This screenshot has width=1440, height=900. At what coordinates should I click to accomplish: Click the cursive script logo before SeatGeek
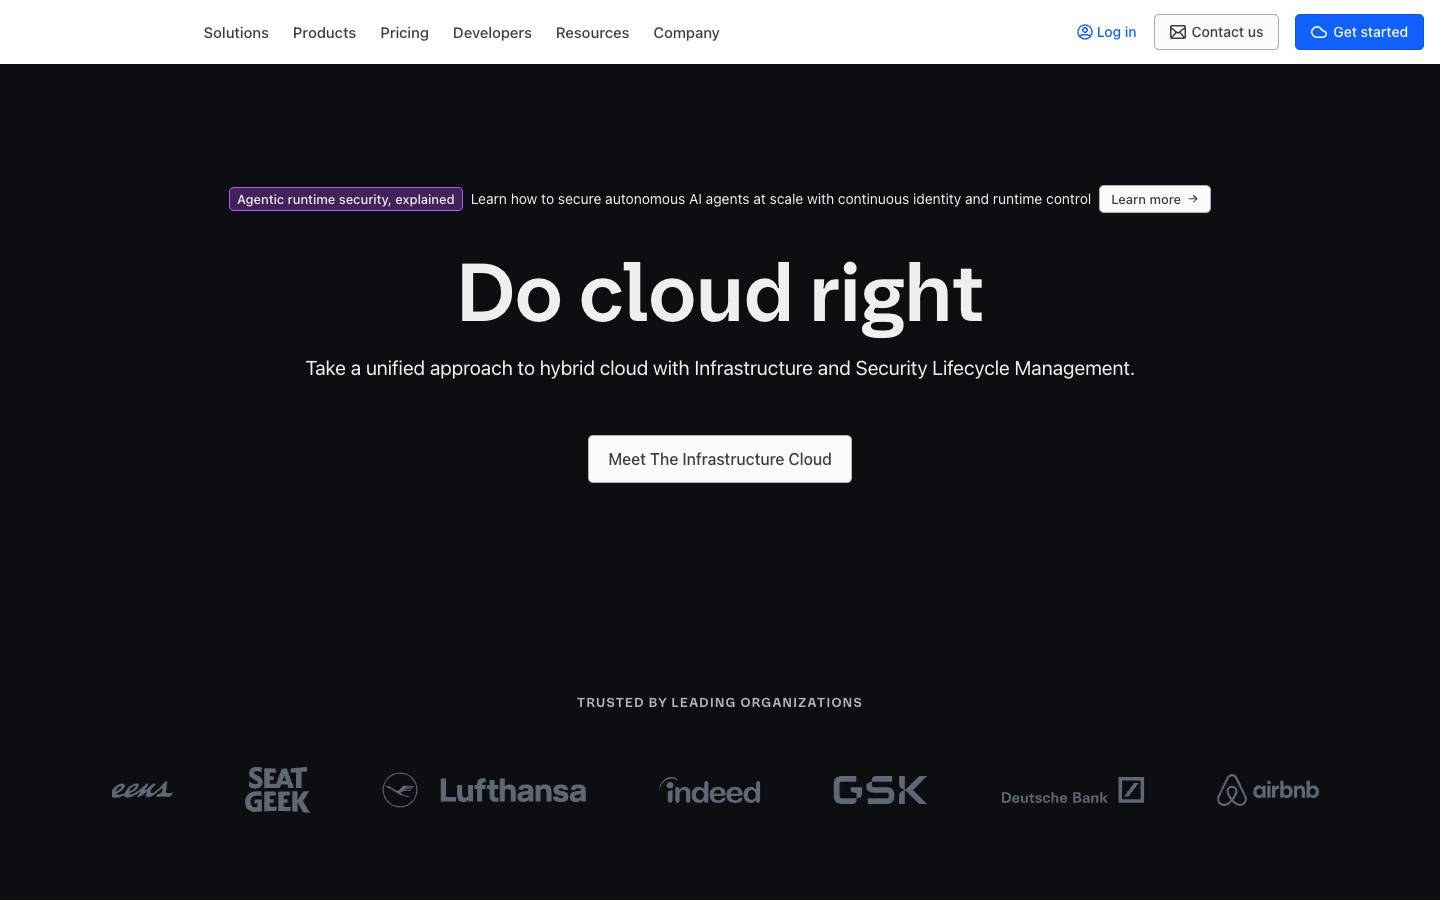click(x=142, y=790)
